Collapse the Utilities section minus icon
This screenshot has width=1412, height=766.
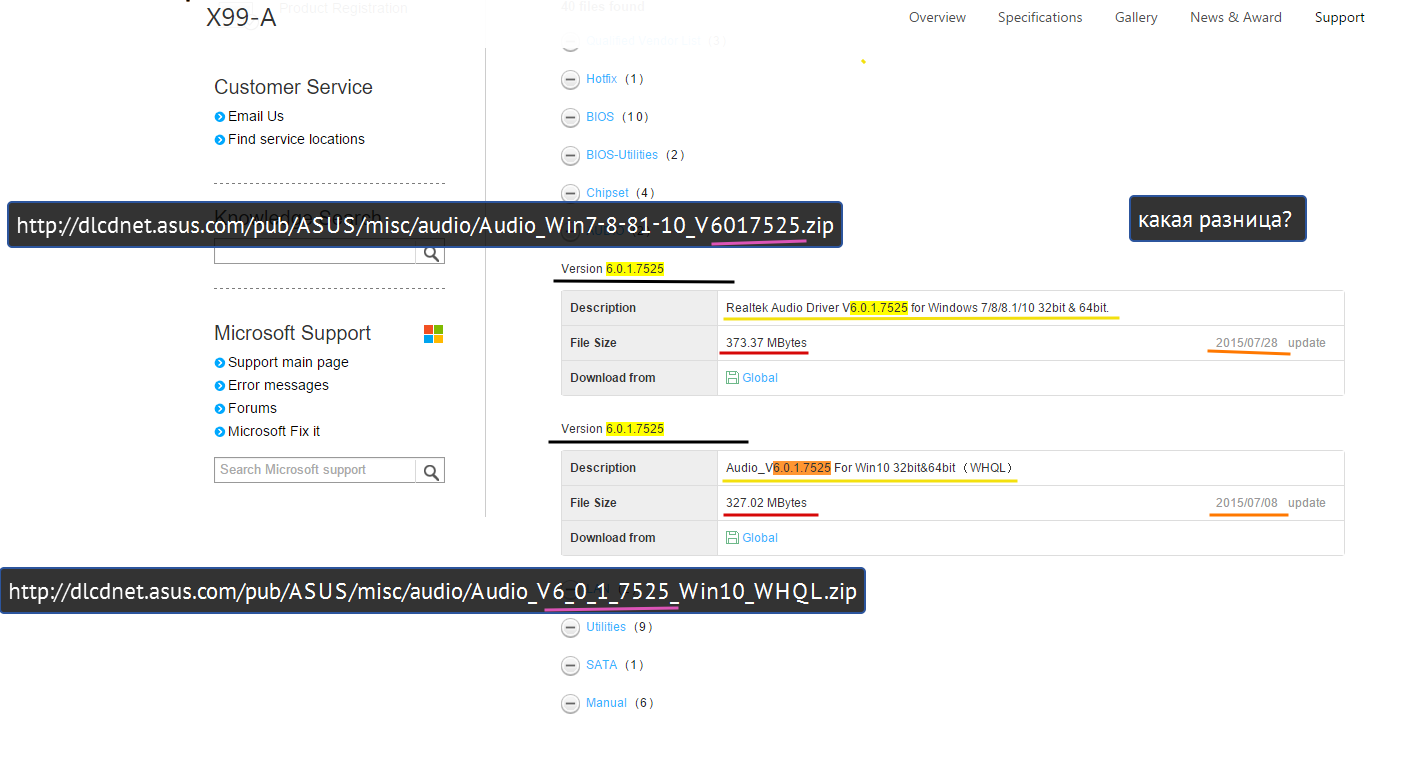pos(570,627)
